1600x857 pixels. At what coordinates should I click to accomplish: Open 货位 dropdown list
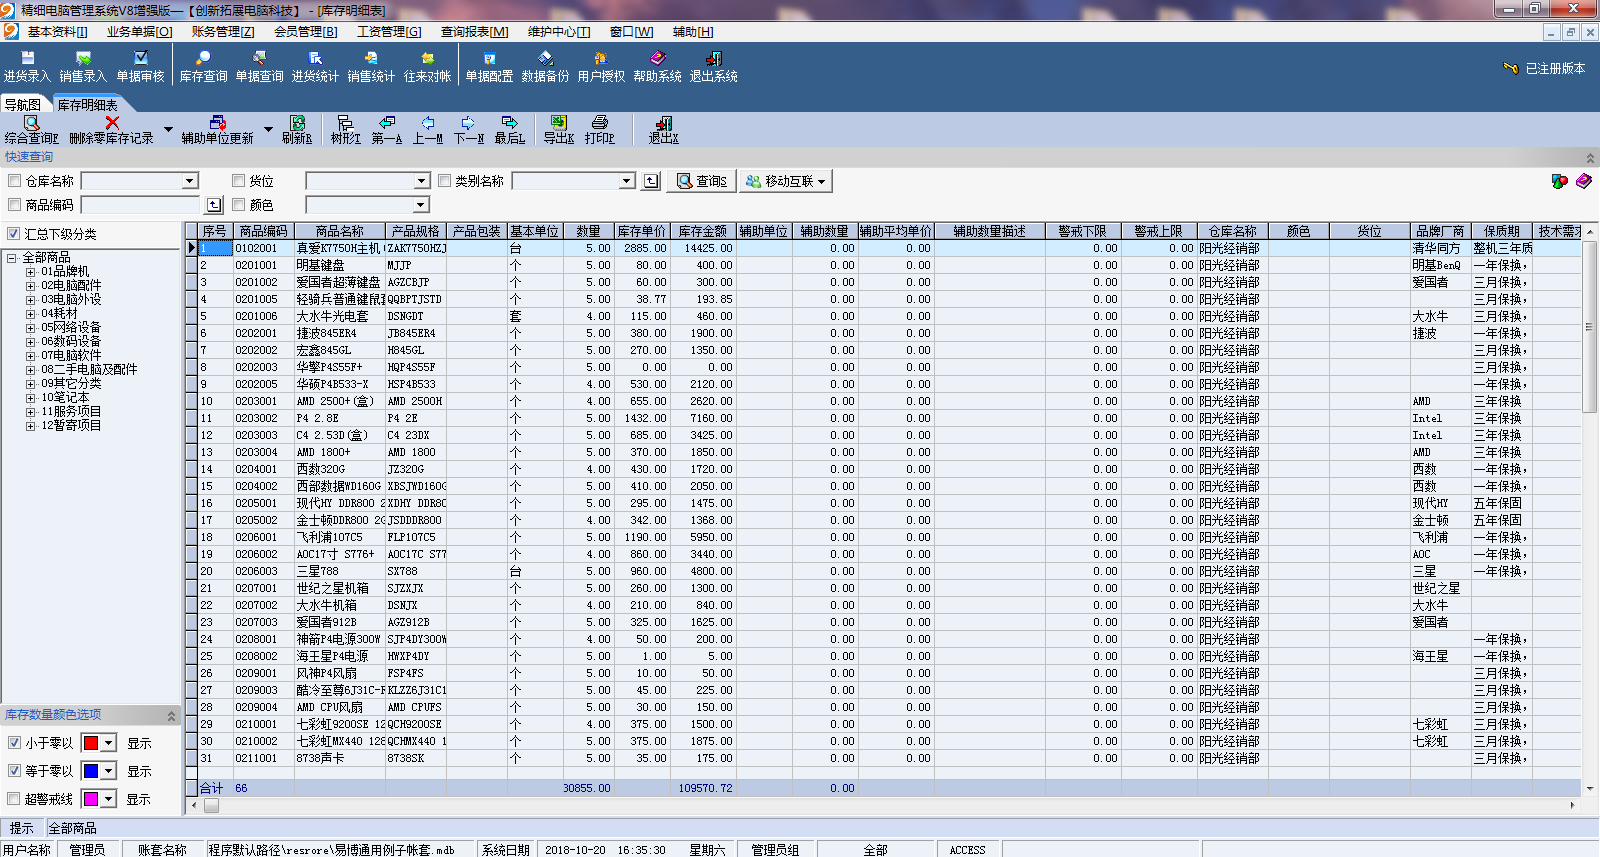tap(422, 181)
